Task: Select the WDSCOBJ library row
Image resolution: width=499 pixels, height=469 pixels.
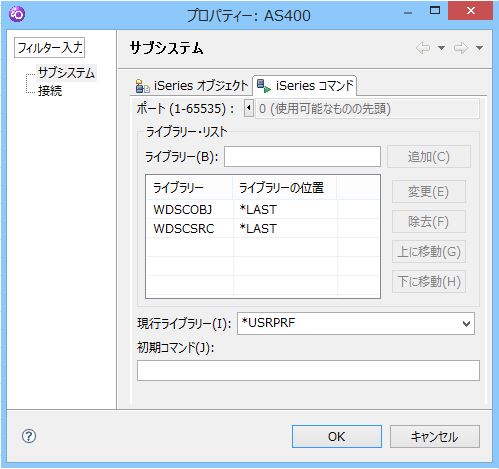Action: coord(263,209)
